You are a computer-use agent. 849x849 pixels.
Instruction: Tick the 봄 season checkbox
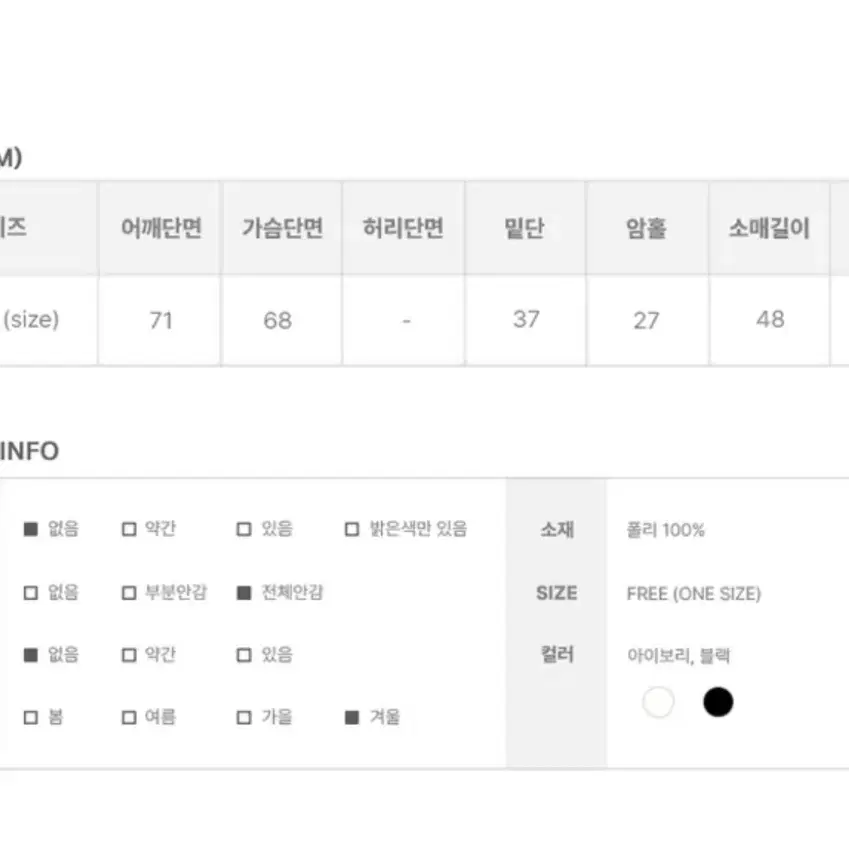tap(31, 717)
